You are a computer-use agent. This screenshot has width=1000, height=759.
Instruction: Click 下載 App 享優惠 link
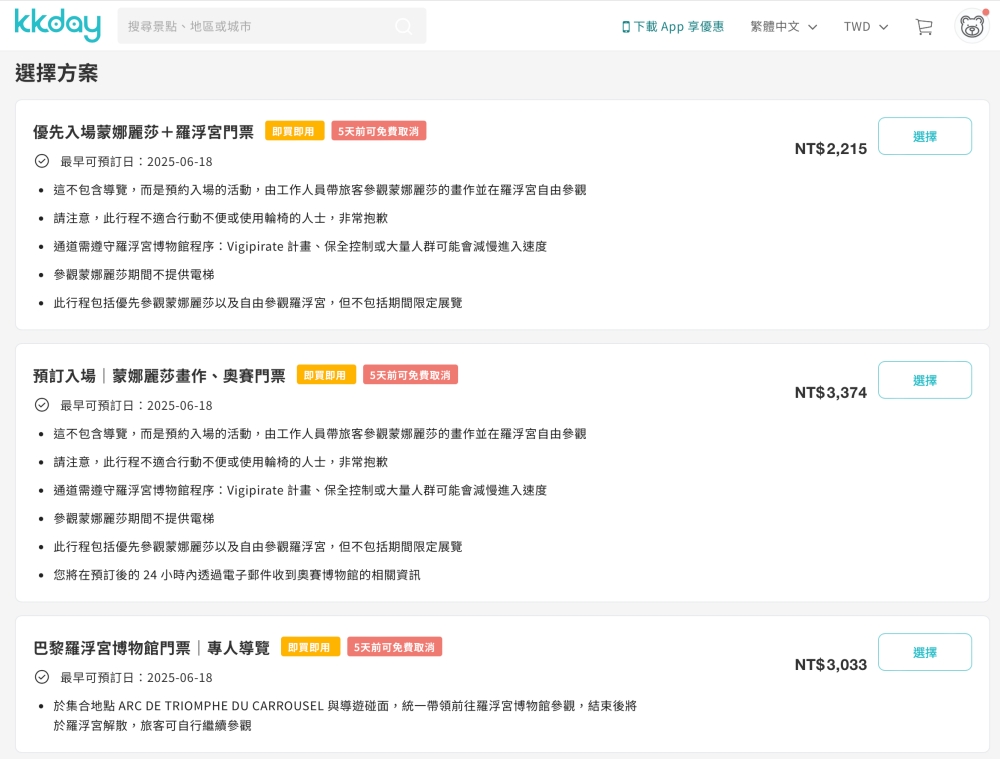pos(678,27)
